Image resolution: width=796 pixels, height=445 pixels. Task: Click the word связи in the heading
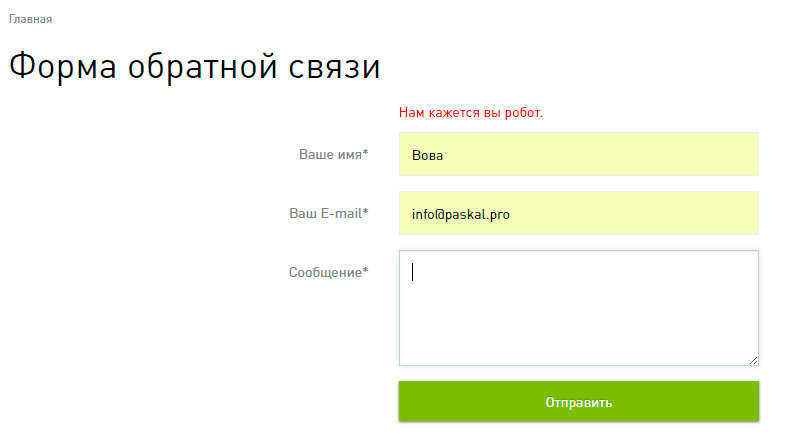point(331,66)
